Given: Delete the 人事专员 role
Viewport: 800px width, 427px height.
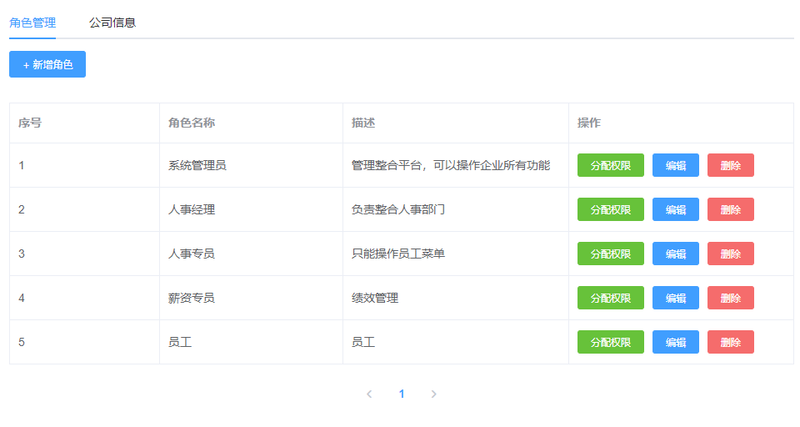Looking at the screenshot, I should [731, 254].
